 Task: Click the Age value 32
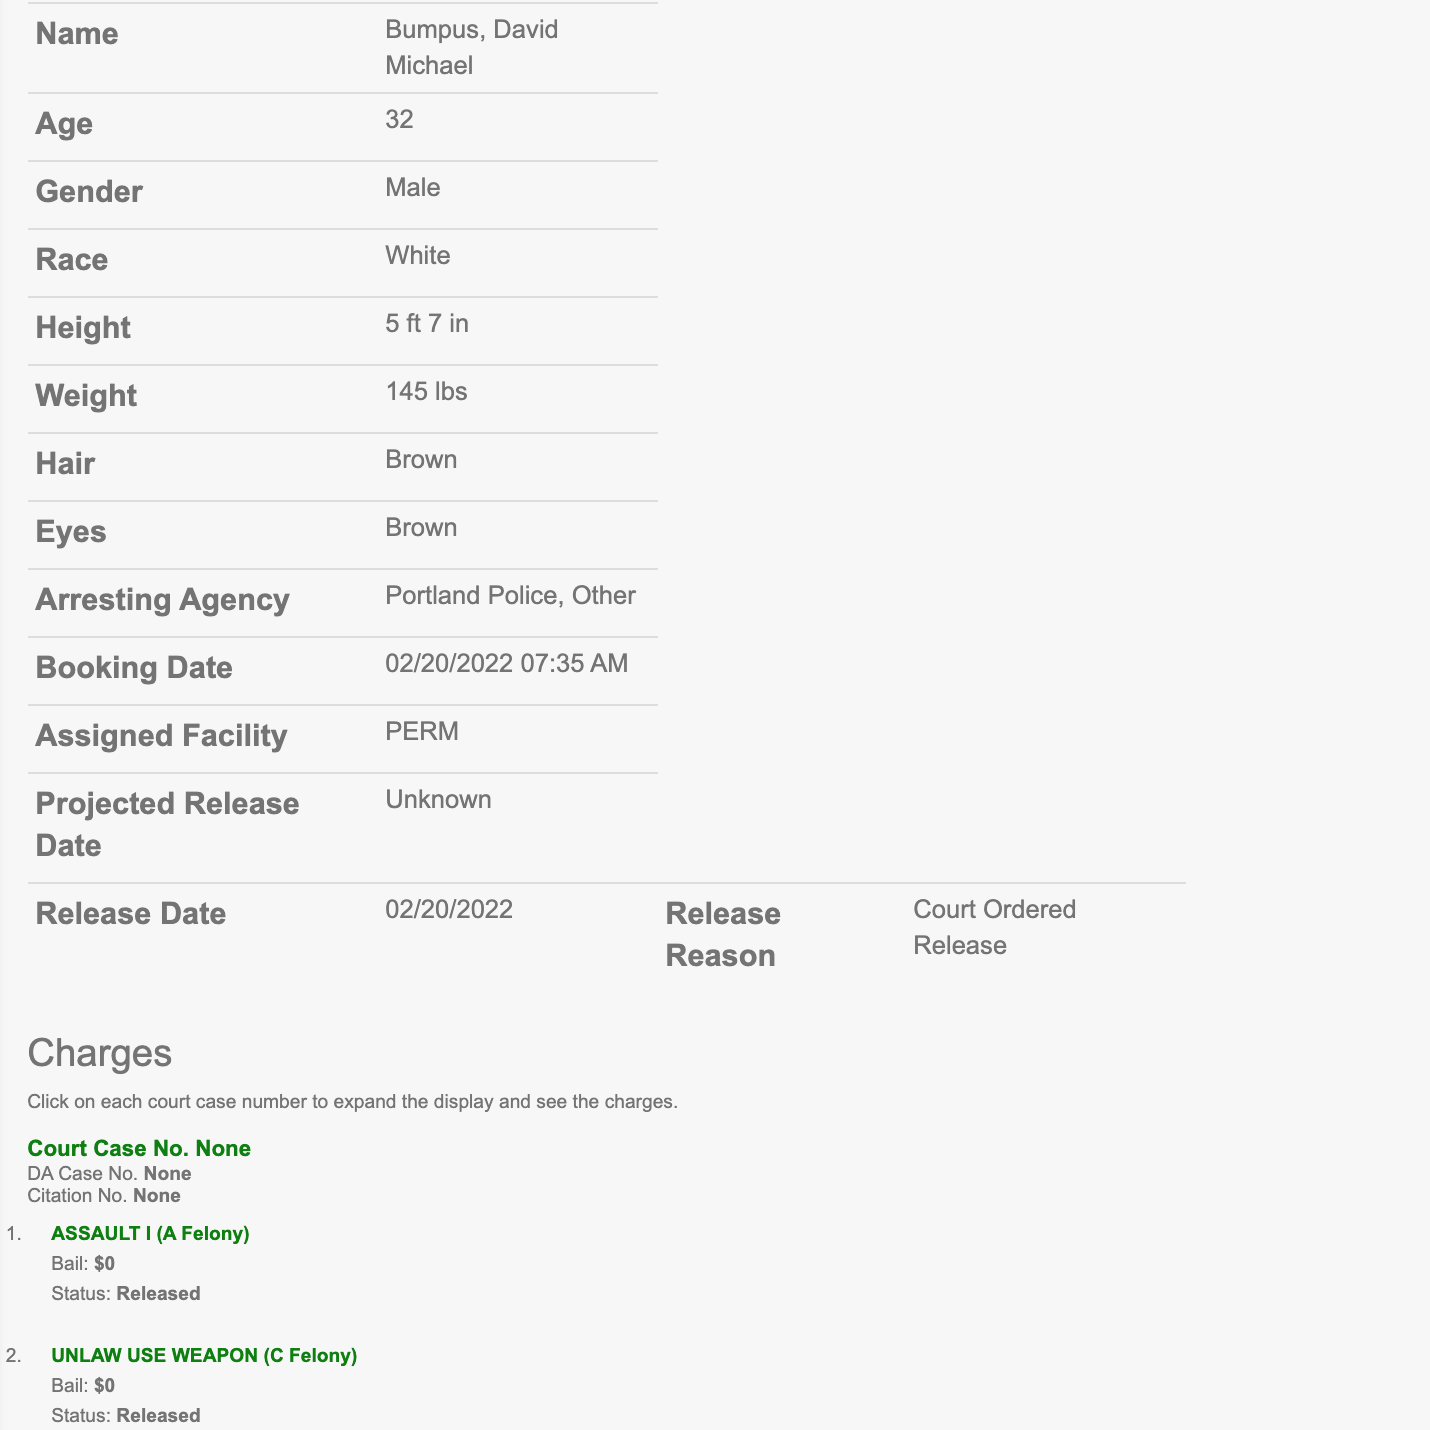(399, 119)
